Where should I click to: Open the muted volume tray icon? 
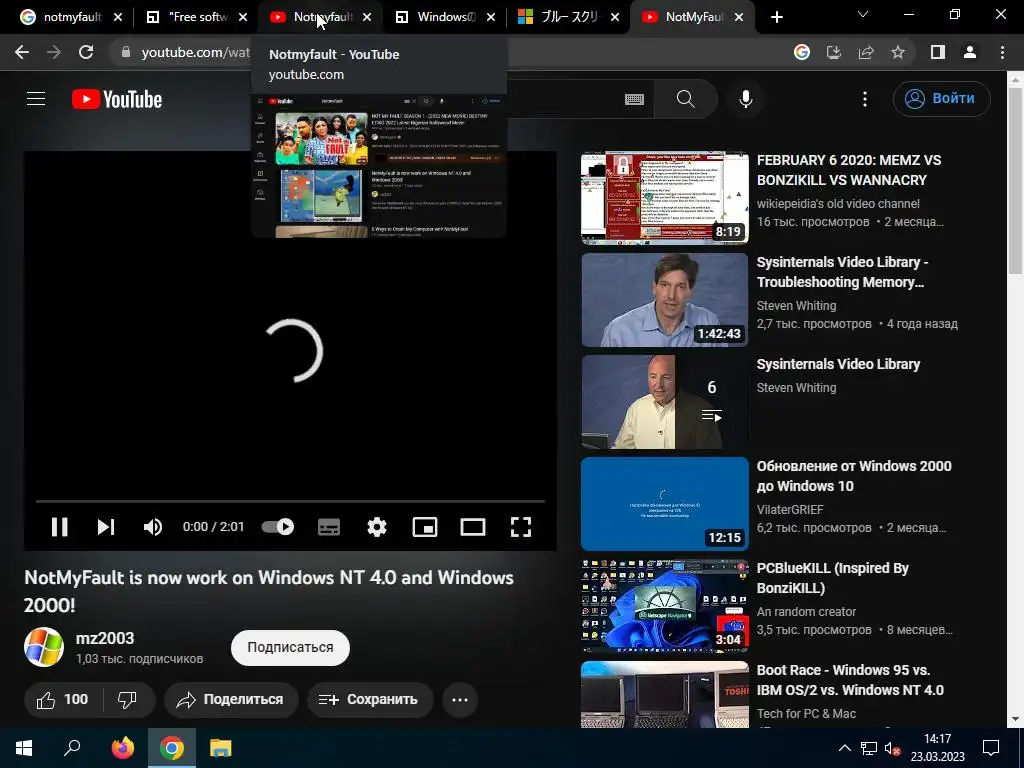coord(892,748)
